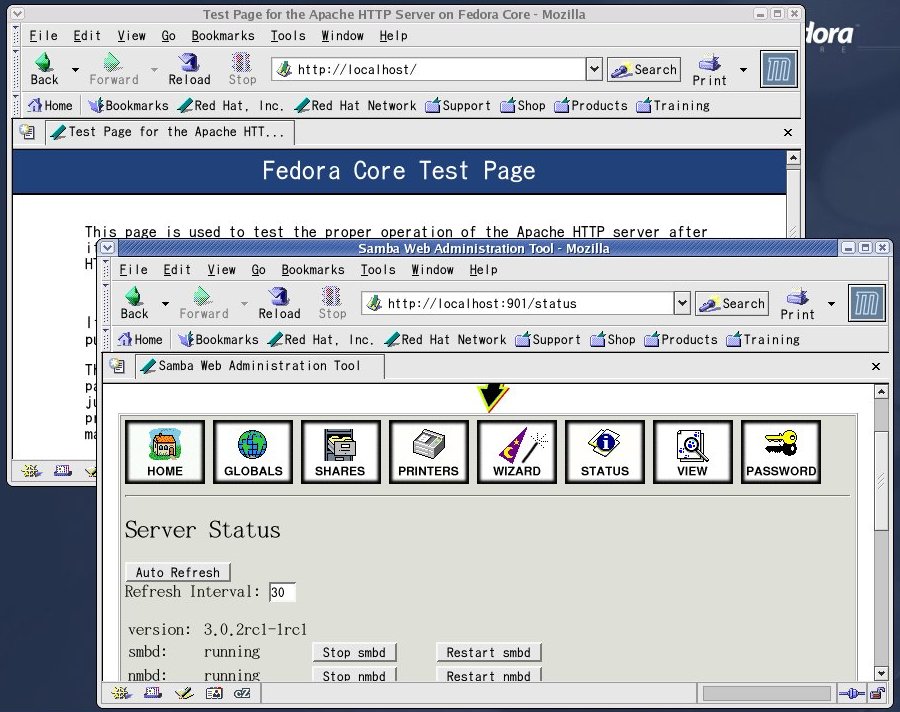Open the Samba HOME page icon
The height and width of the screenshot is (712, 900).
coord(165,451)
